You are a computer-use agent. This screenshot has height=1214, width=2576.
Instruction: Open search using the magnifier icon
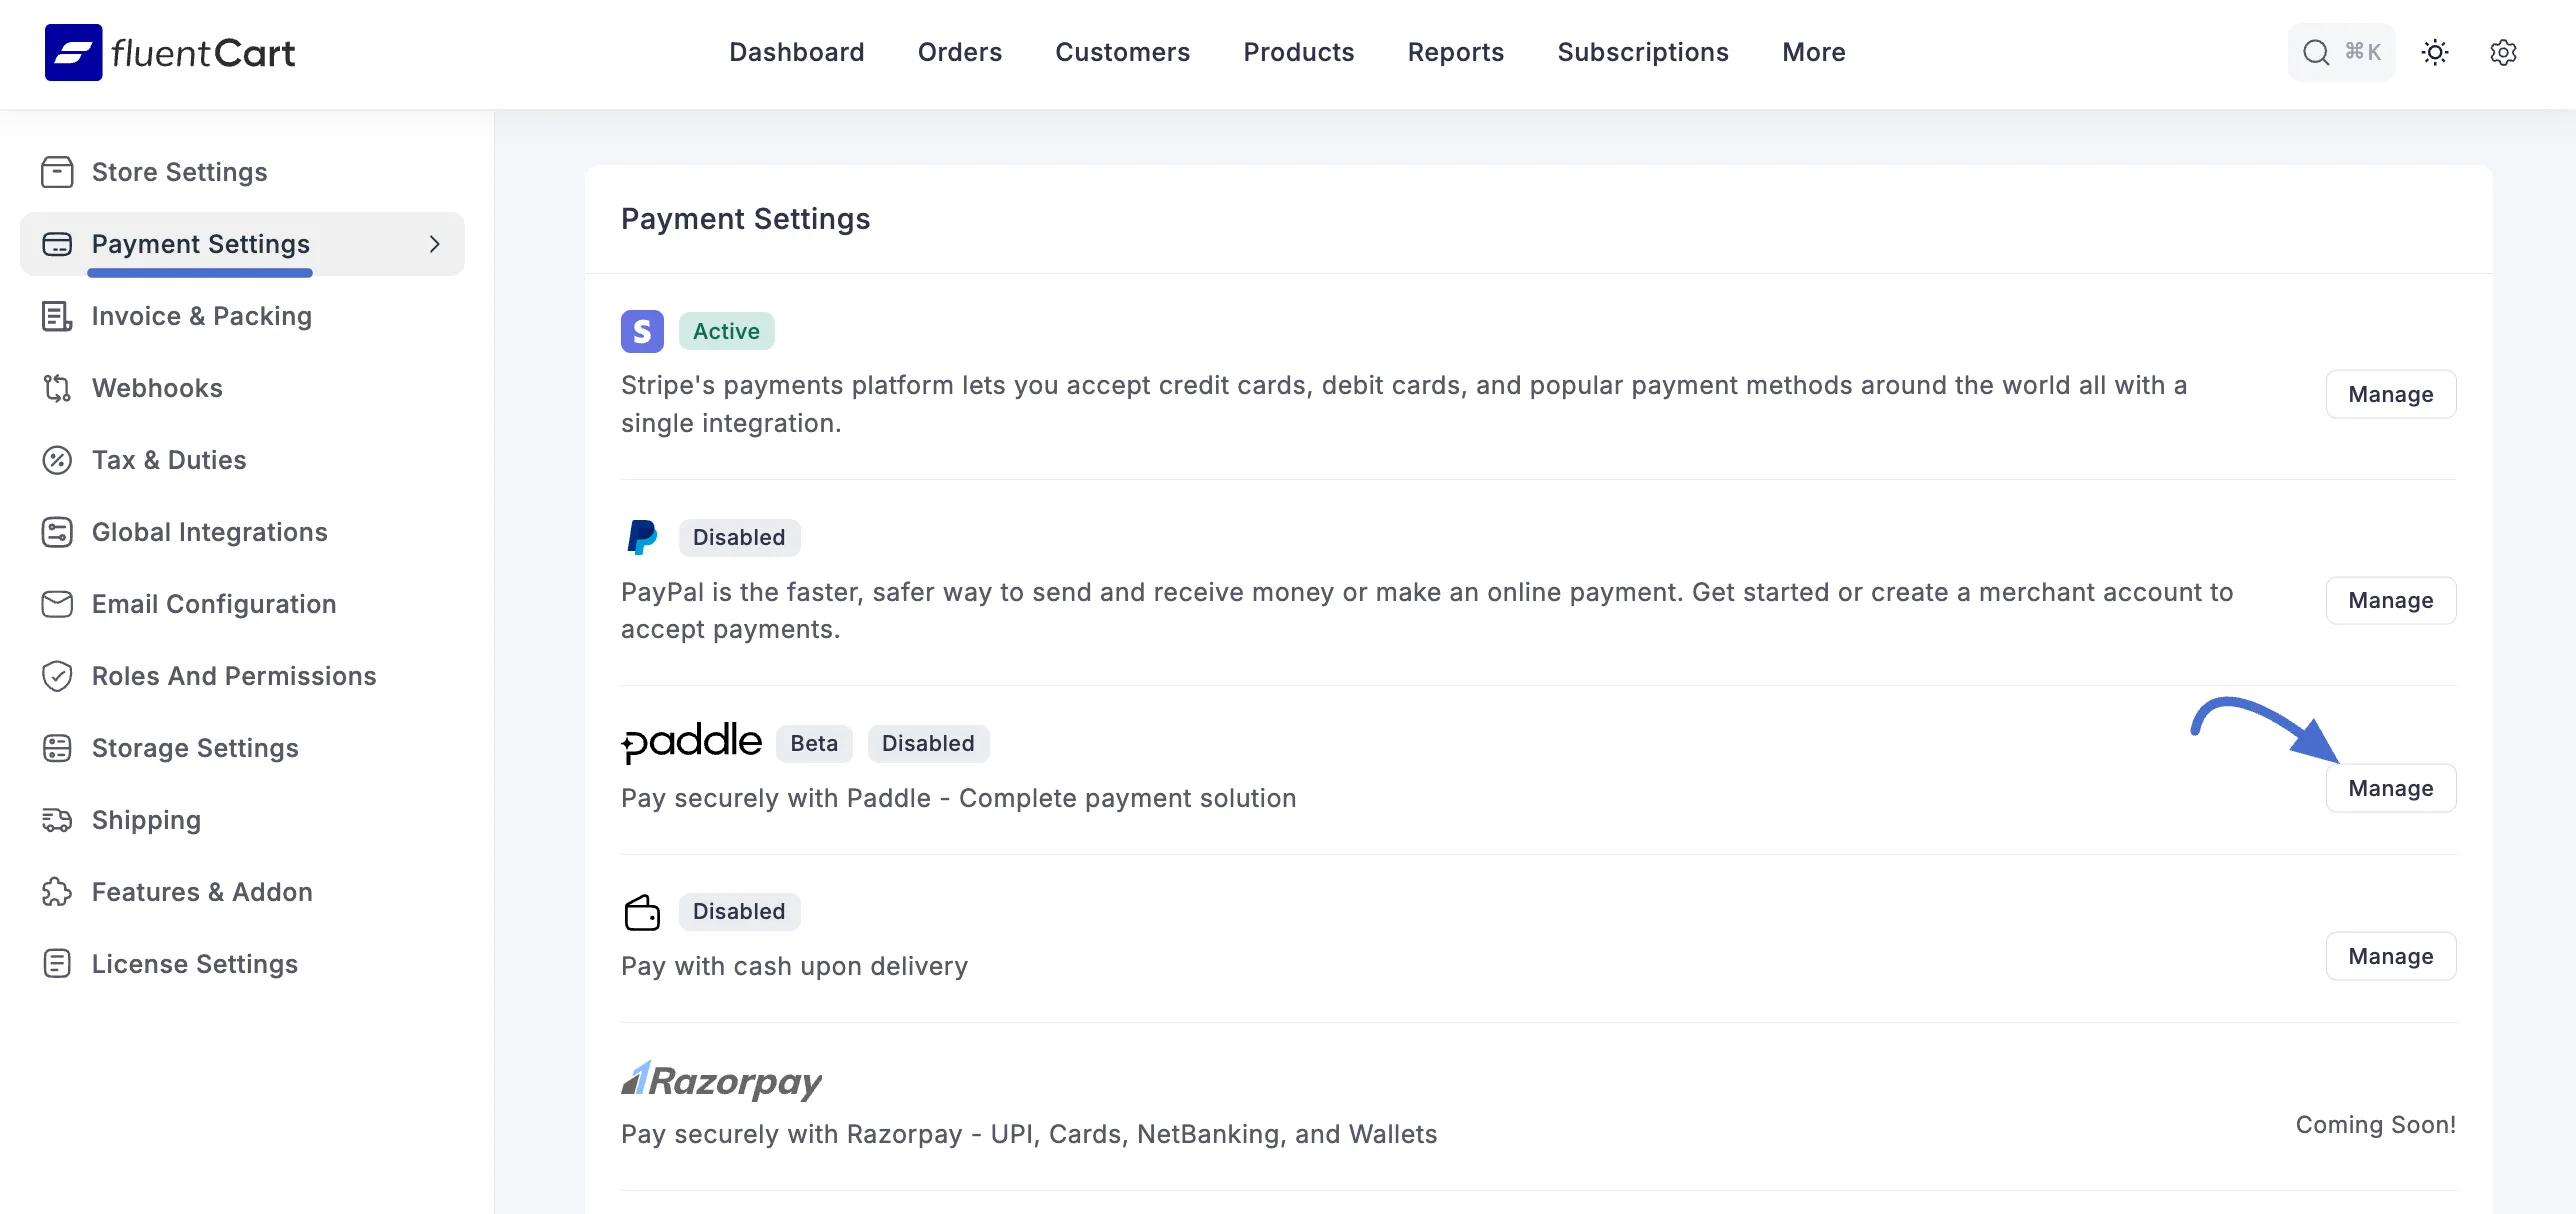coord(2316,52)
